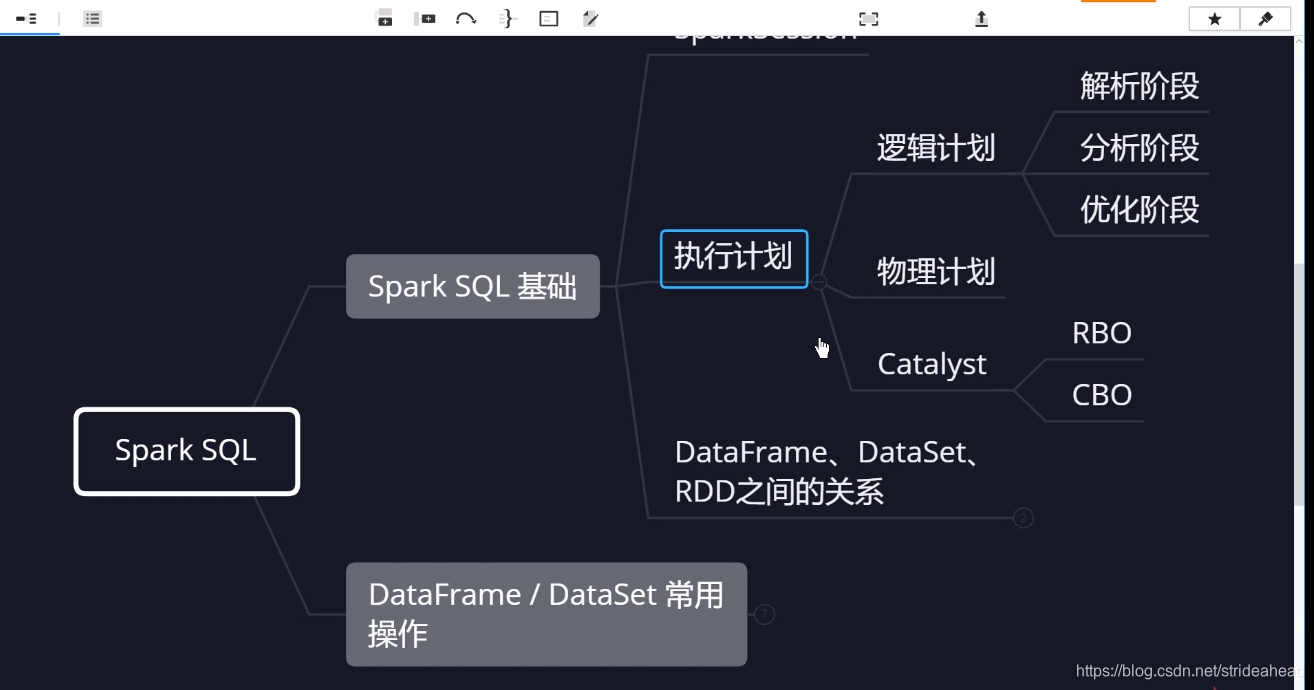Viewport: 1314px width, 690px height.
Task: Add a summary bracket
Action: click(508, 18)
